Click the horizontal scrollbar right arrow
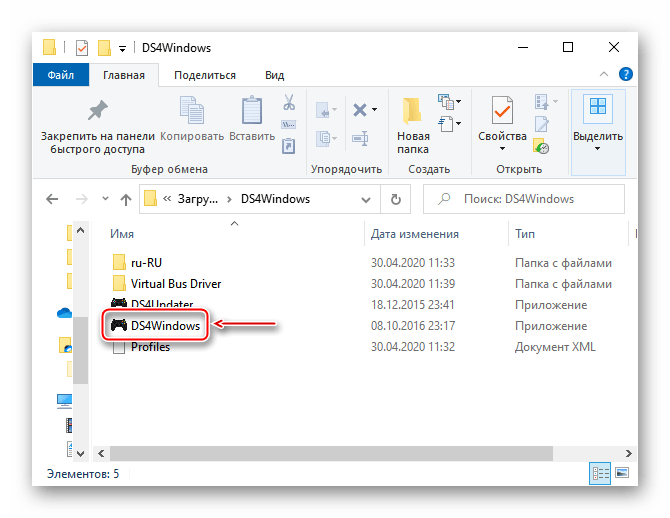670x518 pixels. [x=629, y=453]
